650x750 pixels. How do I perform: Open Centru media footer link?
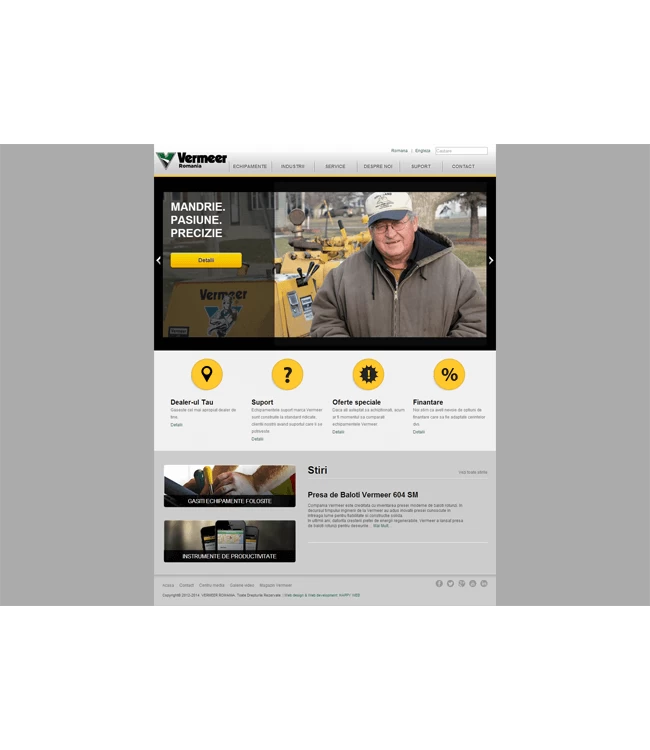(211, 585)
